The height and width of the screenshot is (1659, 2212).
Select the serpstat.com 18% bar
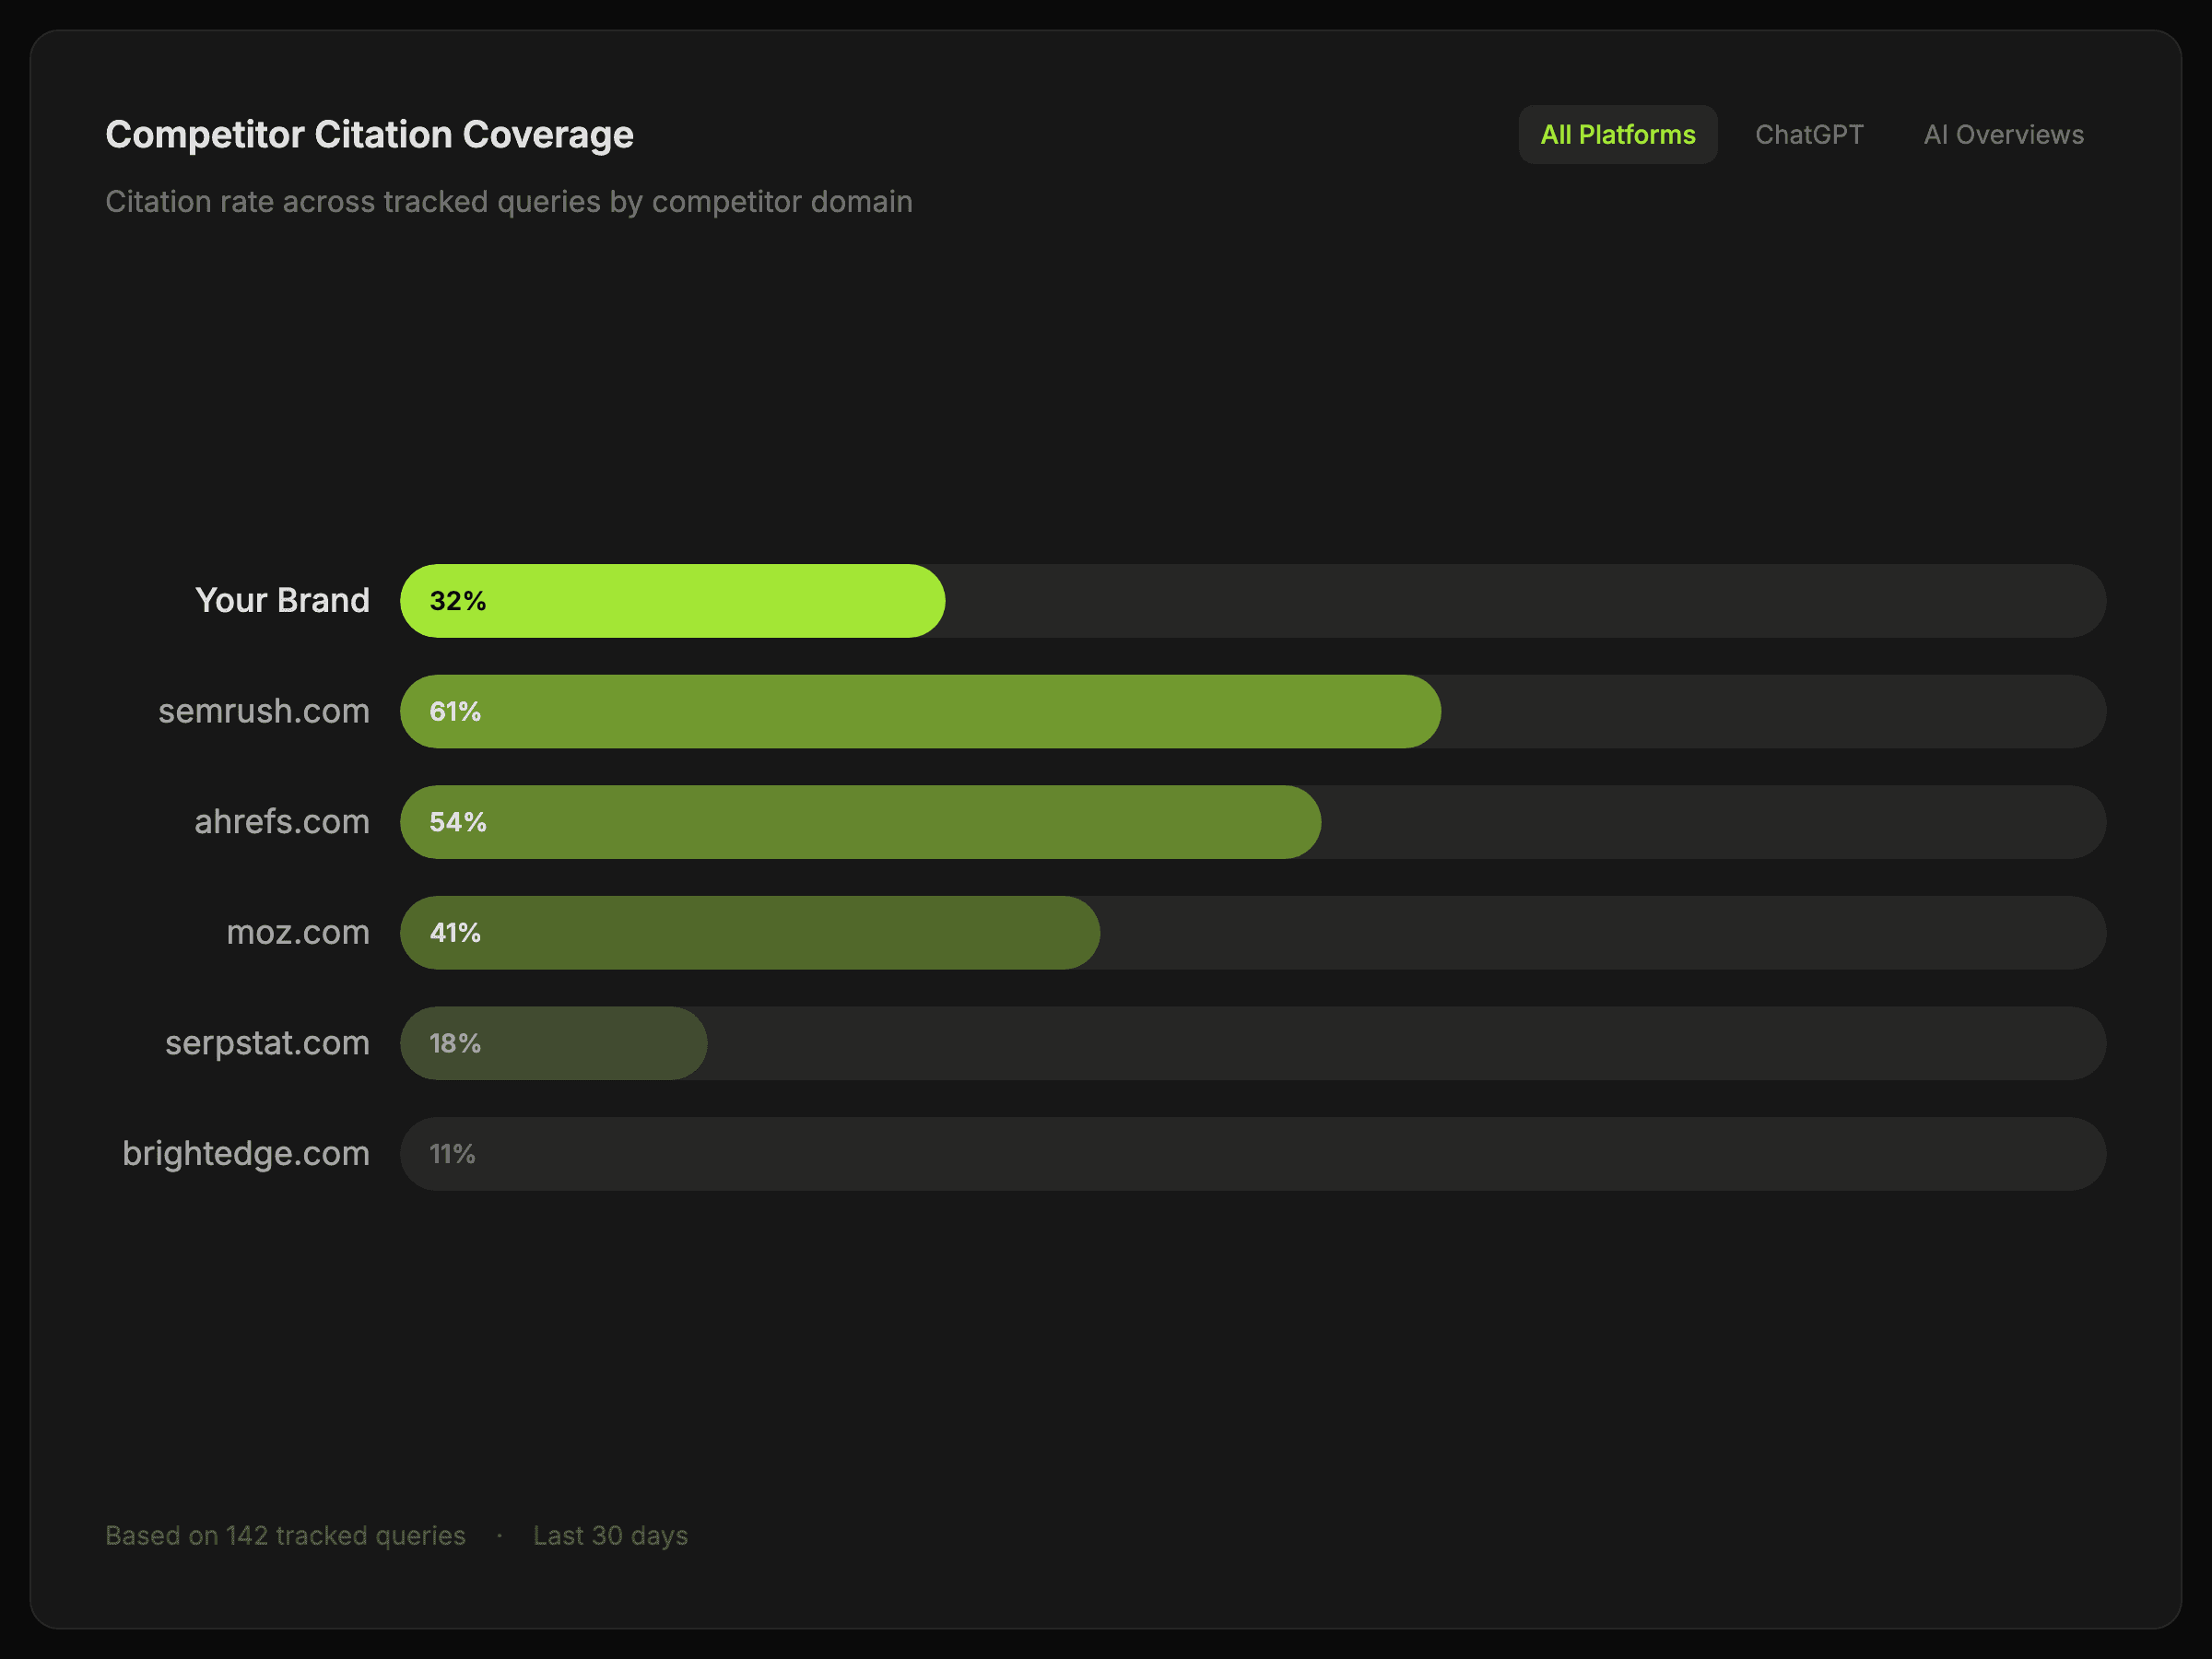point(553,1044)
